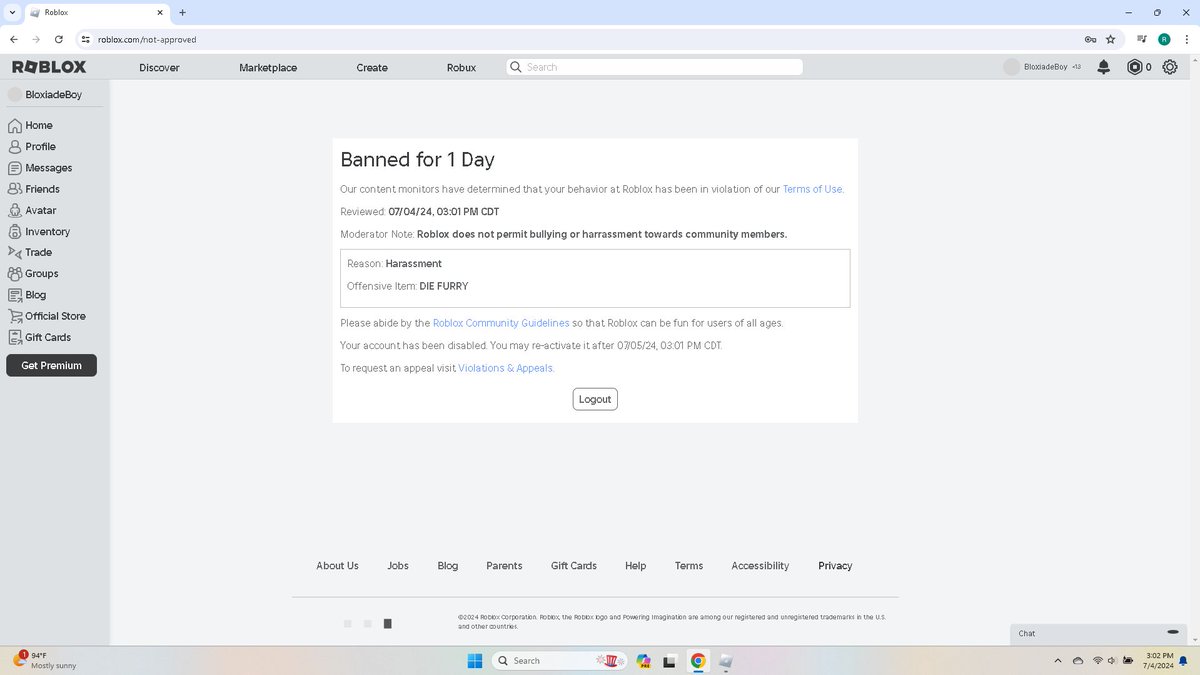Open the Create tab
Screen dimensions: 1200x675
point(372,67)
